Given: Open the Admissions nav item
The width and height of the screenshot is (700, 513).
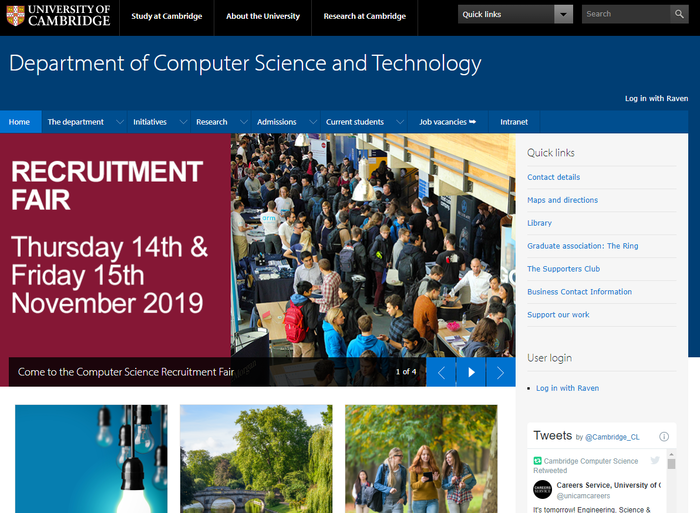Looking at the screenshot, I should (x=277, y=122).
